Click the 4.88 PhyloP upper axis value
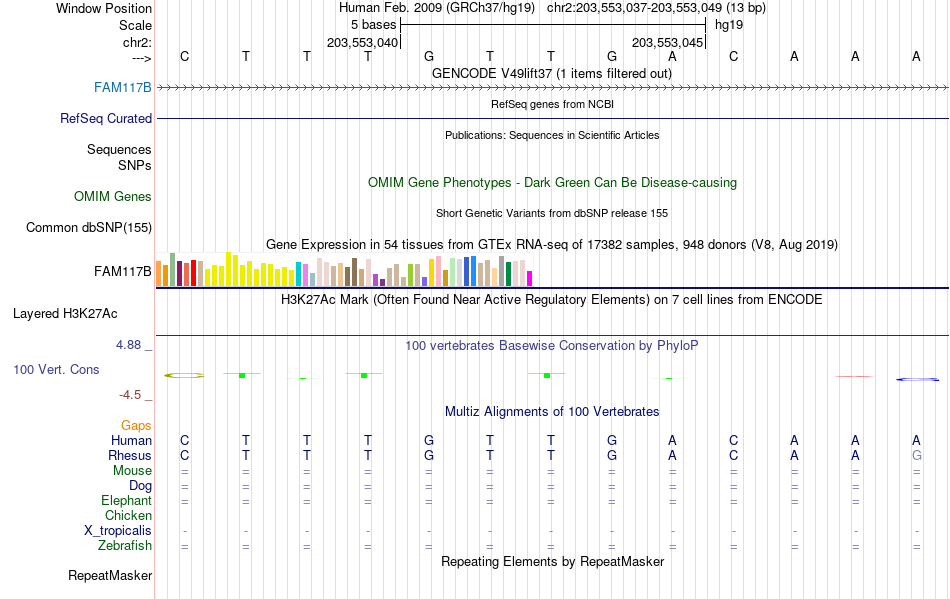Viewport: 950px width, 599px height. [x=128, y=345]
